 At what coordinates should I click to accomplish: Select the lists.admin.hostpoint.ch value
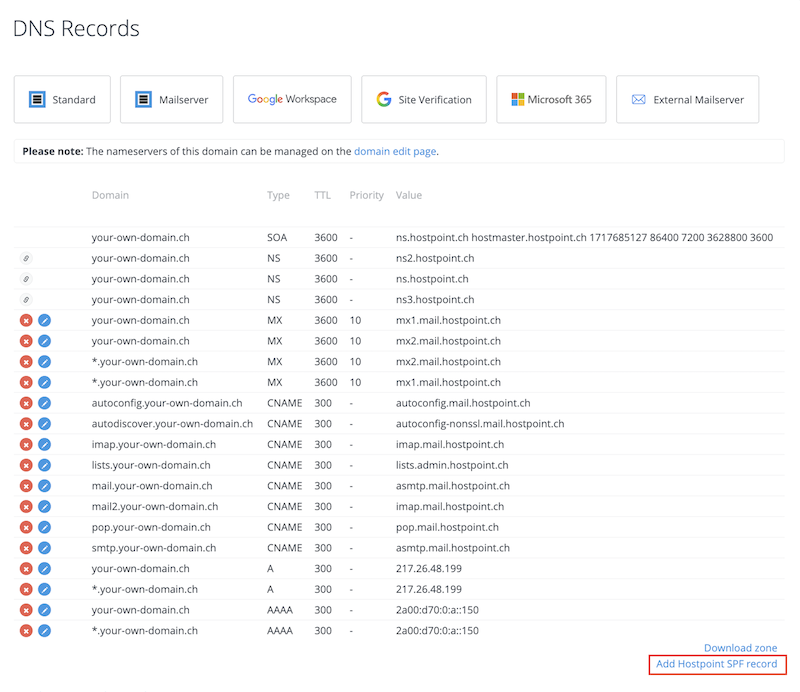click(452, 465)
